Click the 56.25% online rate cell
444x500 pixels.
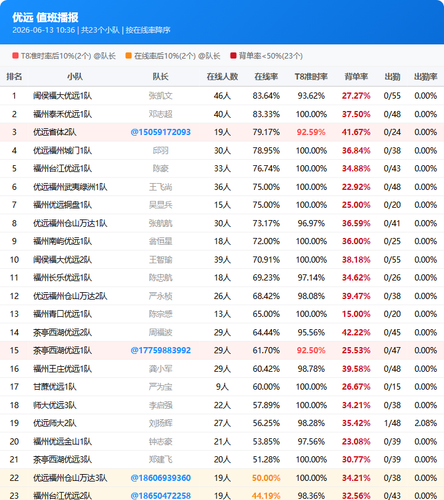coord(266,423)
